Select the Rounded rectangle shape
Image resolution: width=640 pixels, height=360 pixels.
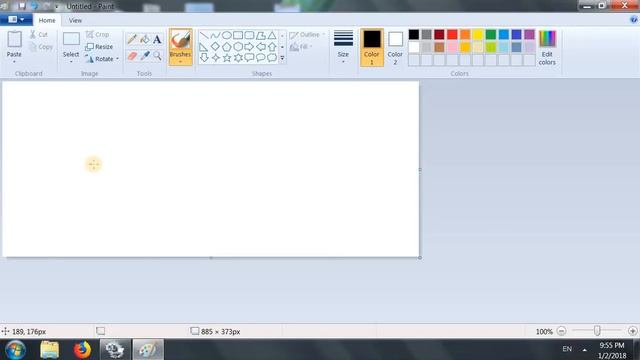(x=249, y=36)
